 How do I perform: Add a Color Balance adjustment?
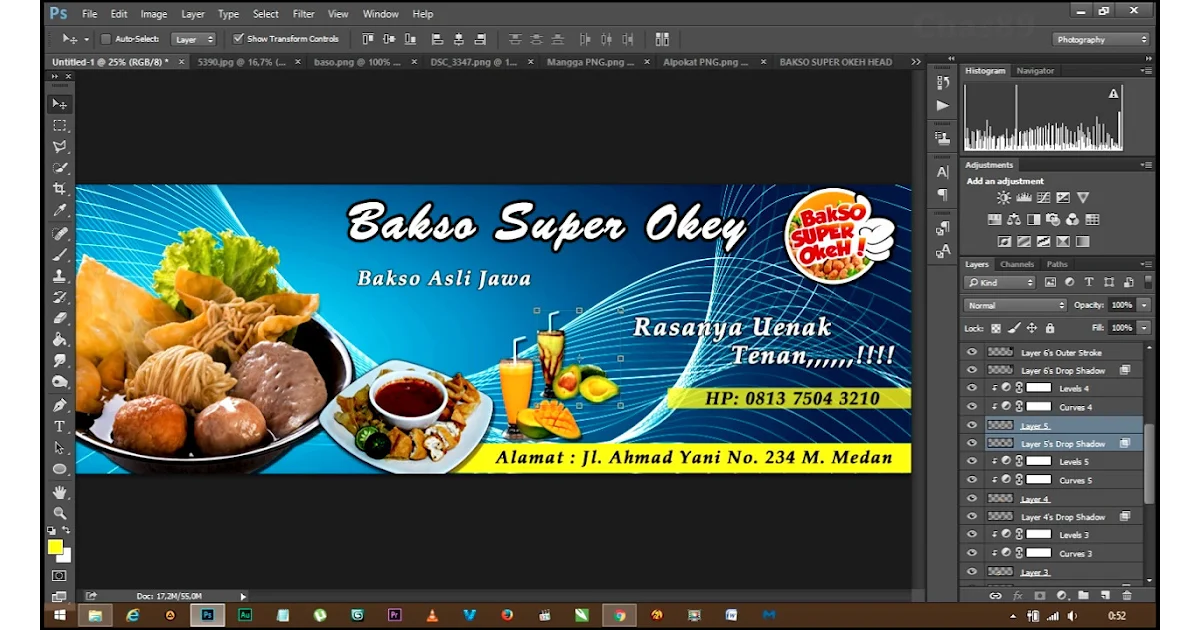click(x=1014, y=219)
